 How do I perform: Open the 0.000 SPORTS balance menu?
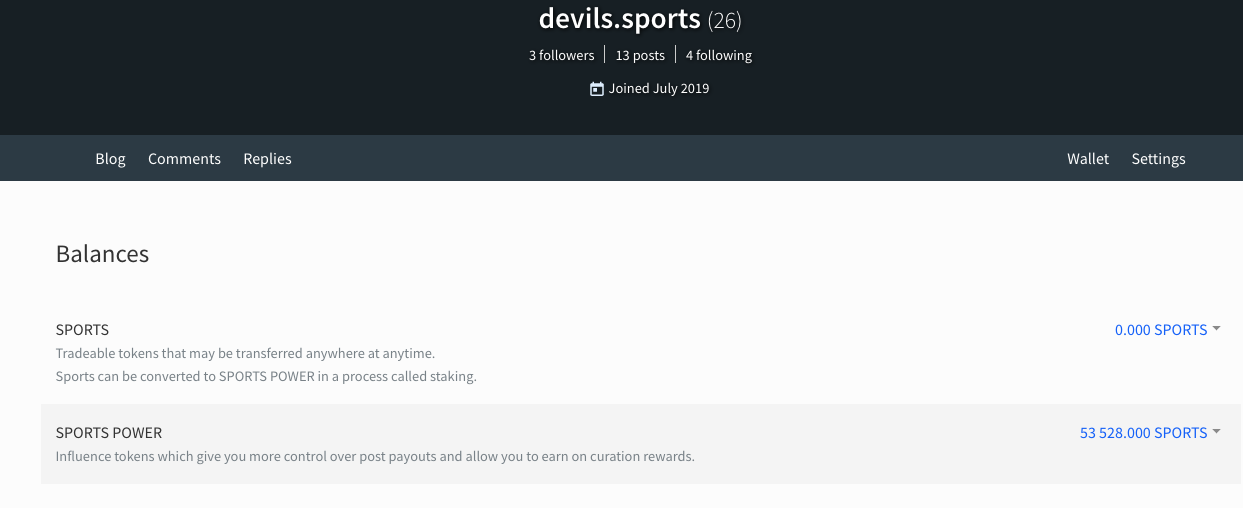1160,330
